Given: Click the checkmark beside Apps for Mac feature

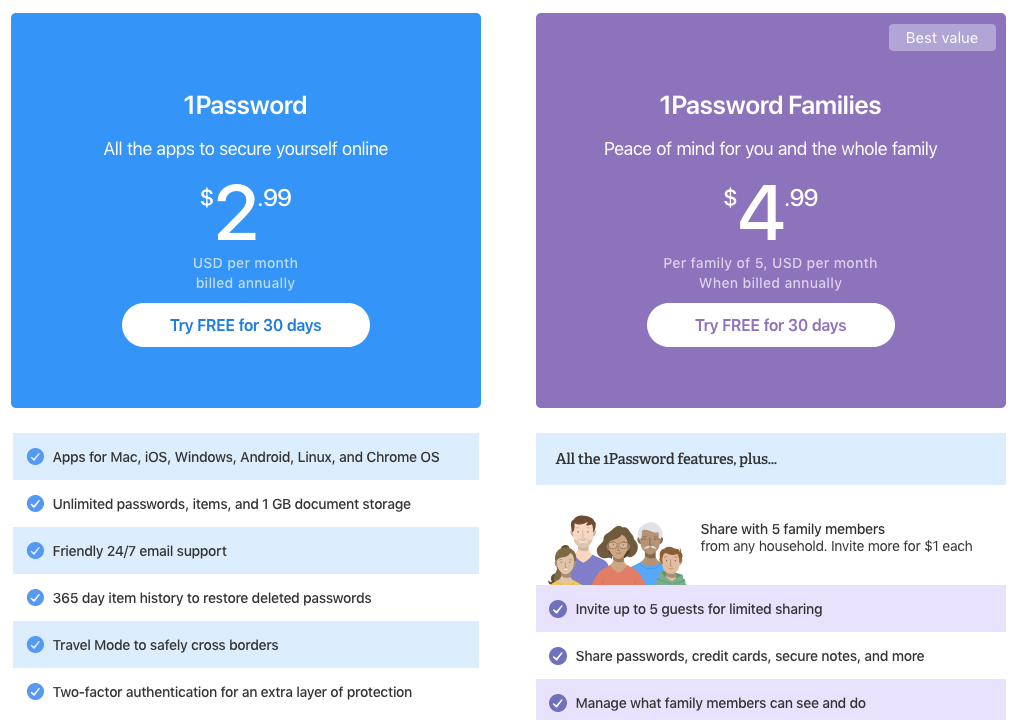Looking at the screenshot, I should pyautogui.click(x=35, y=457).
